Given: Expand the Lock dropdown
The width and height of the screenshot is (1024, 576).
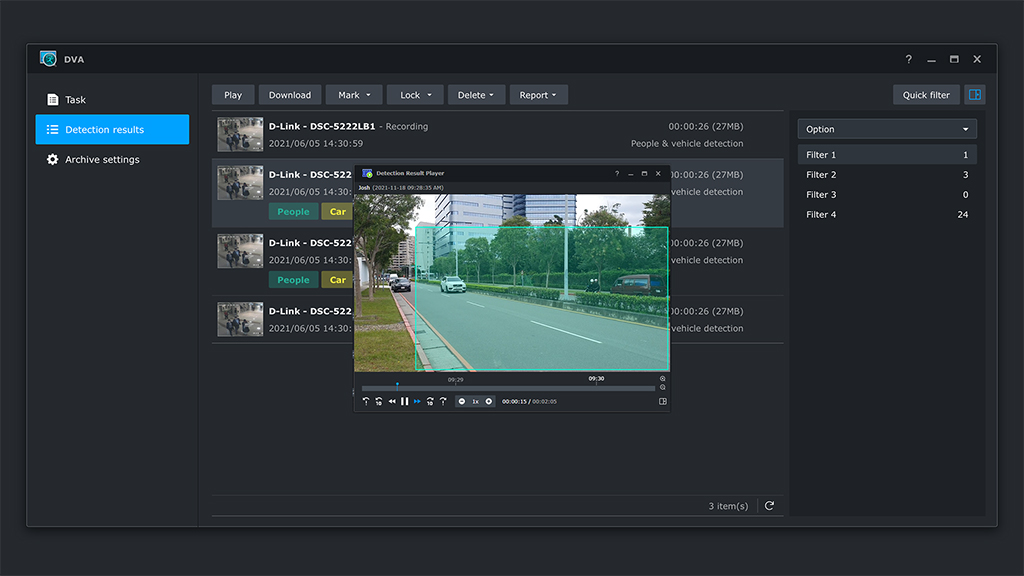Looking at the screenshot, I should [415, 95].
